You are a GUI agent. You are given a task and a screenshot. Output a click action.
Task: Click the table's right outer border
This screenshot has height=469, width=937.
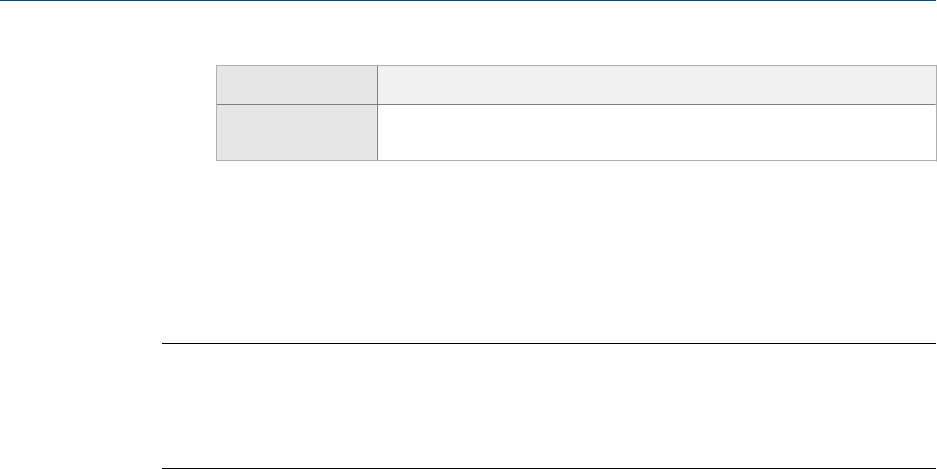point(935,113)
